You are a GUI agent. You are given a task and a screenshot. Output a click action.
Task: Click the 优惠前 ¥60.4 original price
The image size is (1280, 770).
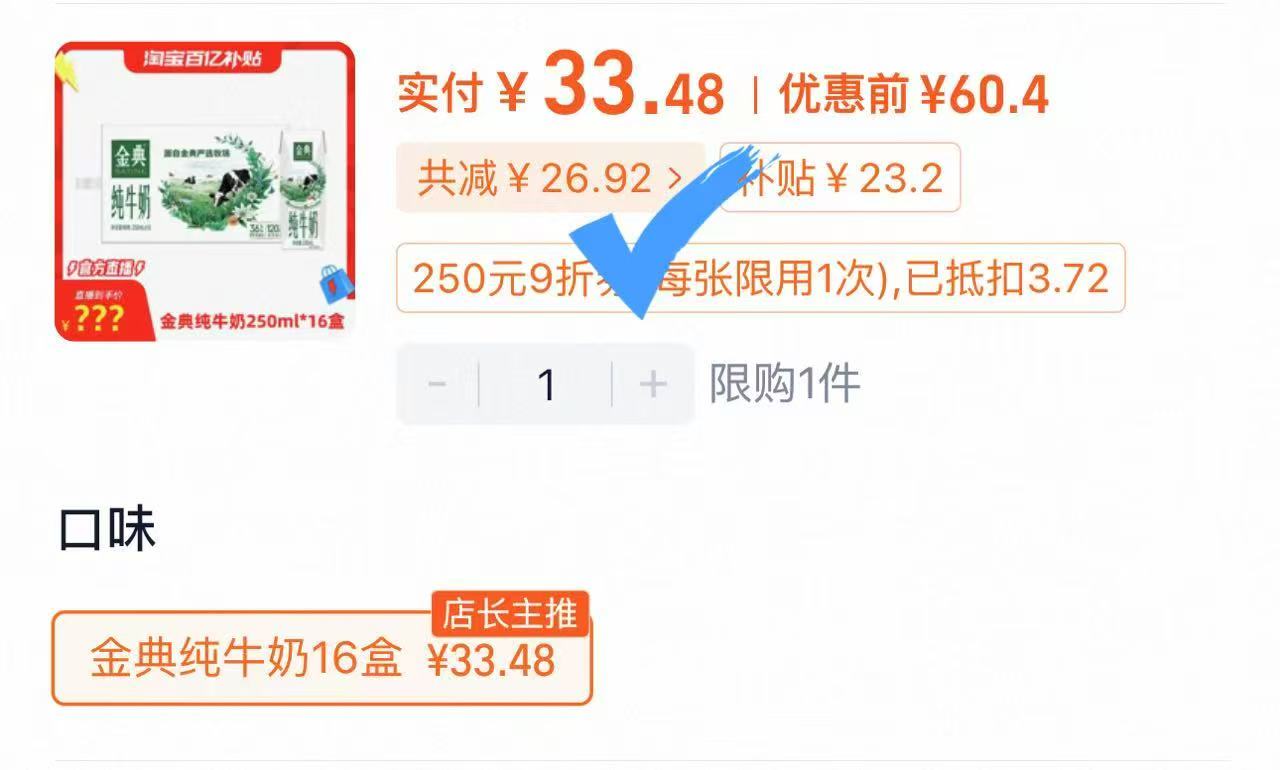(914, 95)
